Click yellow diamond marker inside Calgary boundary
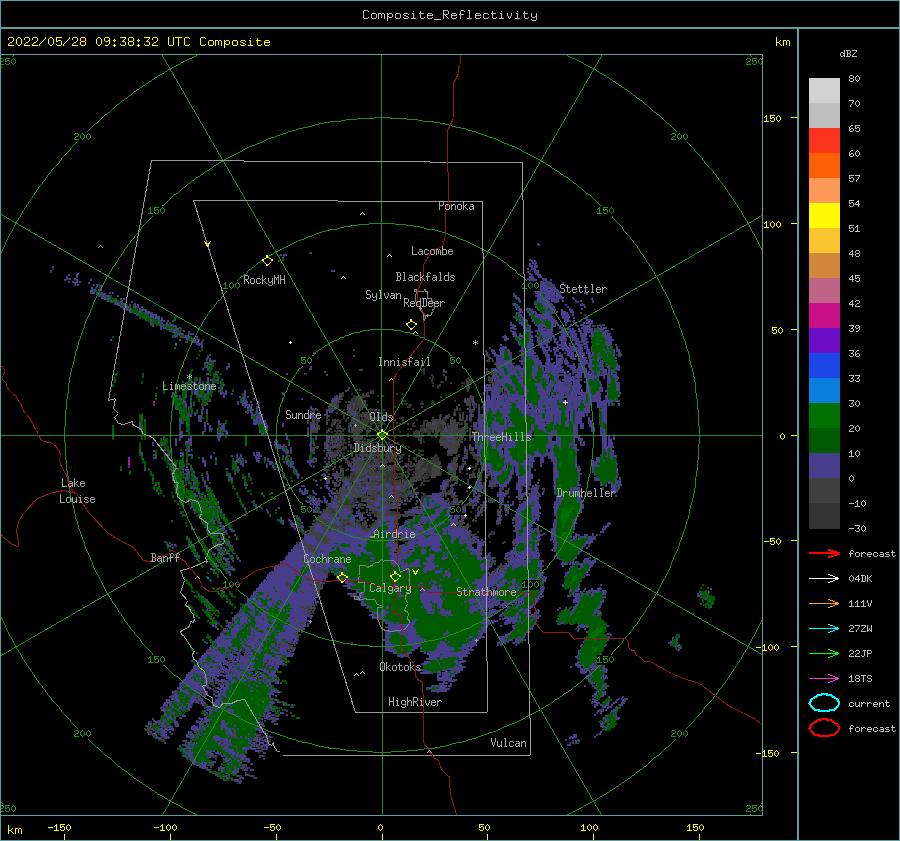The height and width of the screenshot is (841, 900). coord(395,576)
